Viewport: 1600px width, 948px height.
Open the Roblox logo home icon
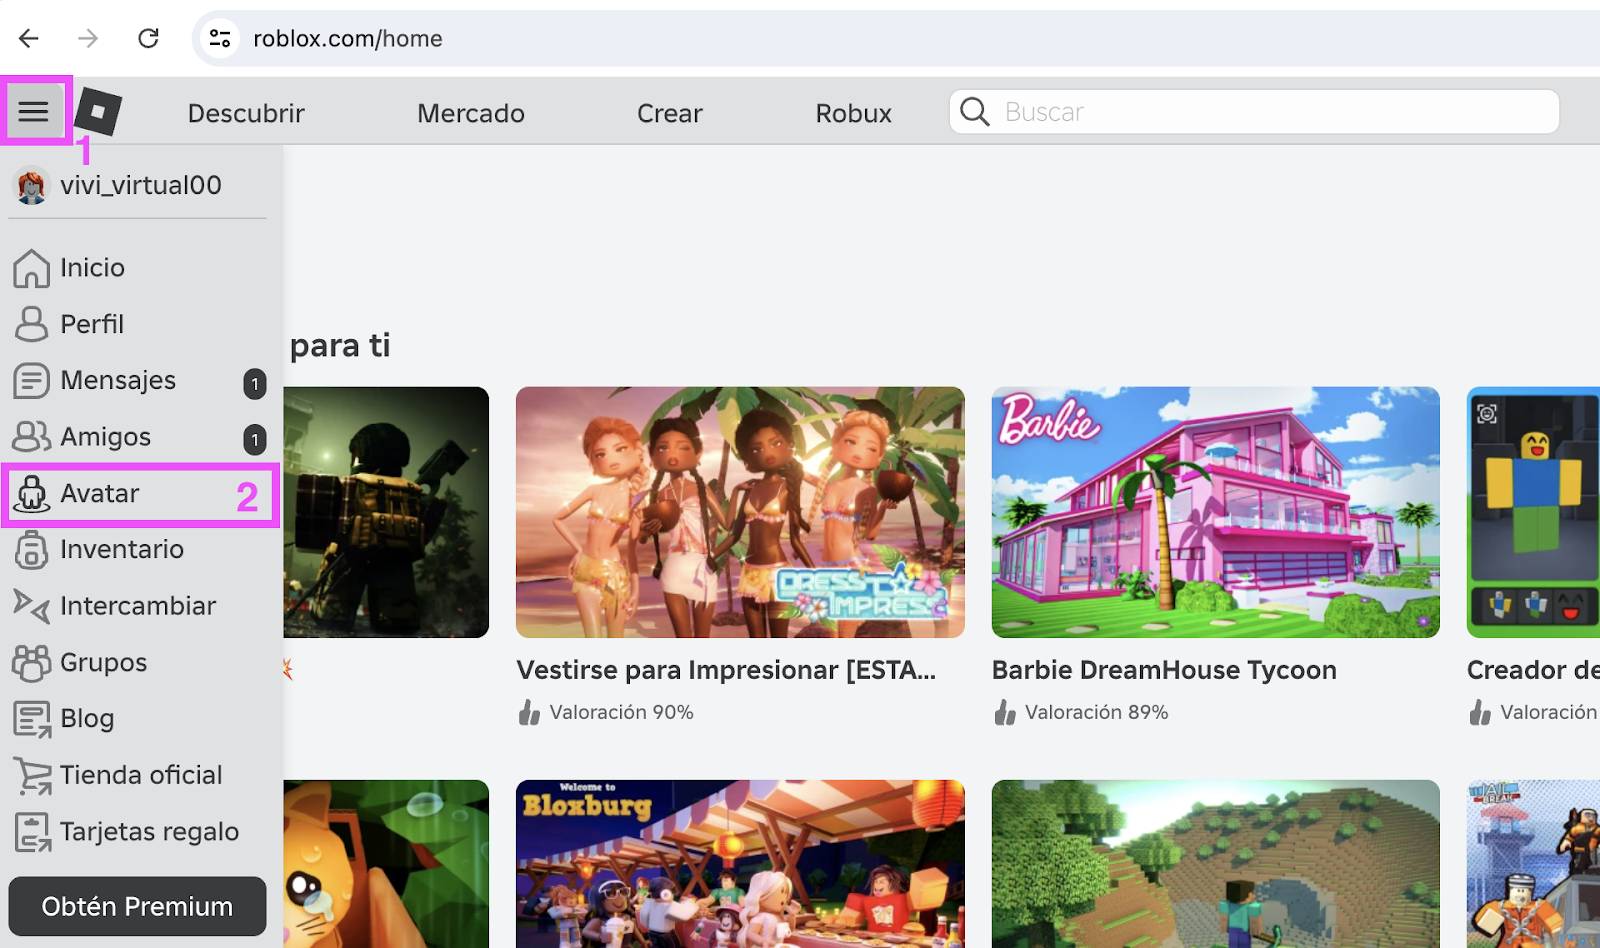coord(98,111)
